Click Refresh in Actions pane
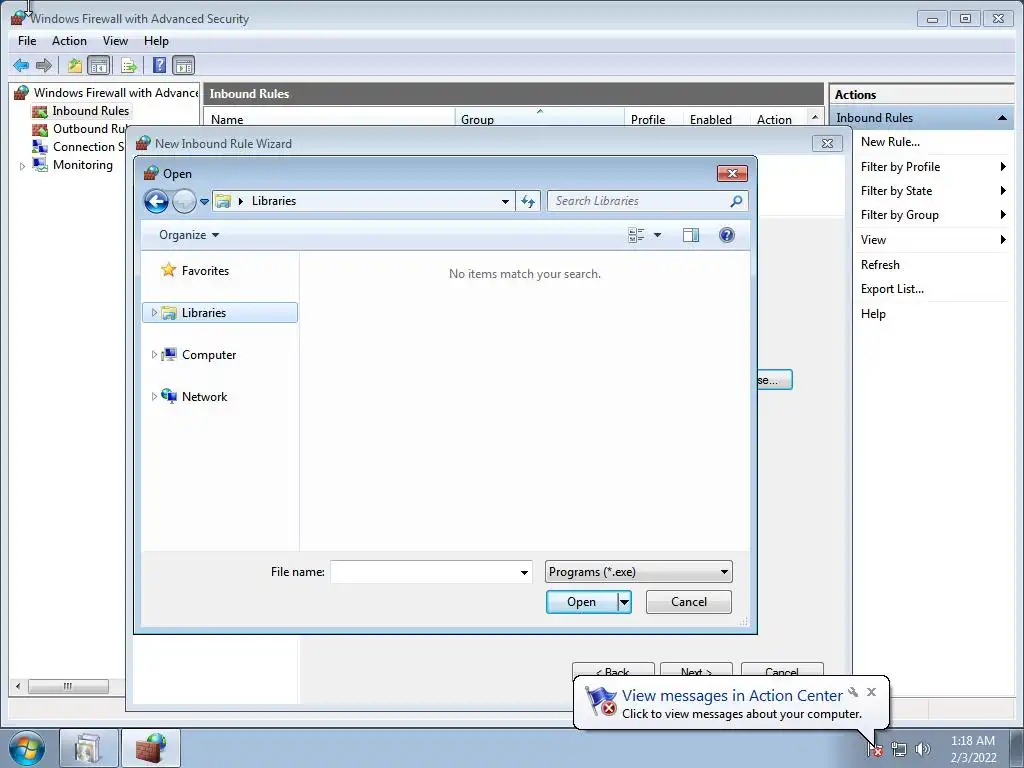 pos(880,264)
